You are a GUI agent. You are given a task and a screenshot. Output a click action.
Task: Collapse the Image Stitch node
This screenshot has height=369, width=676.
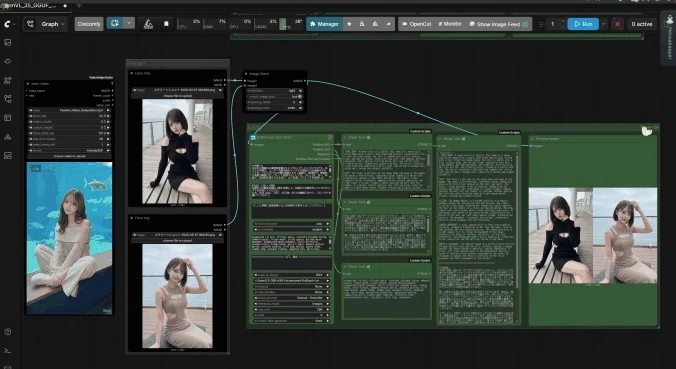pos(247,74)
